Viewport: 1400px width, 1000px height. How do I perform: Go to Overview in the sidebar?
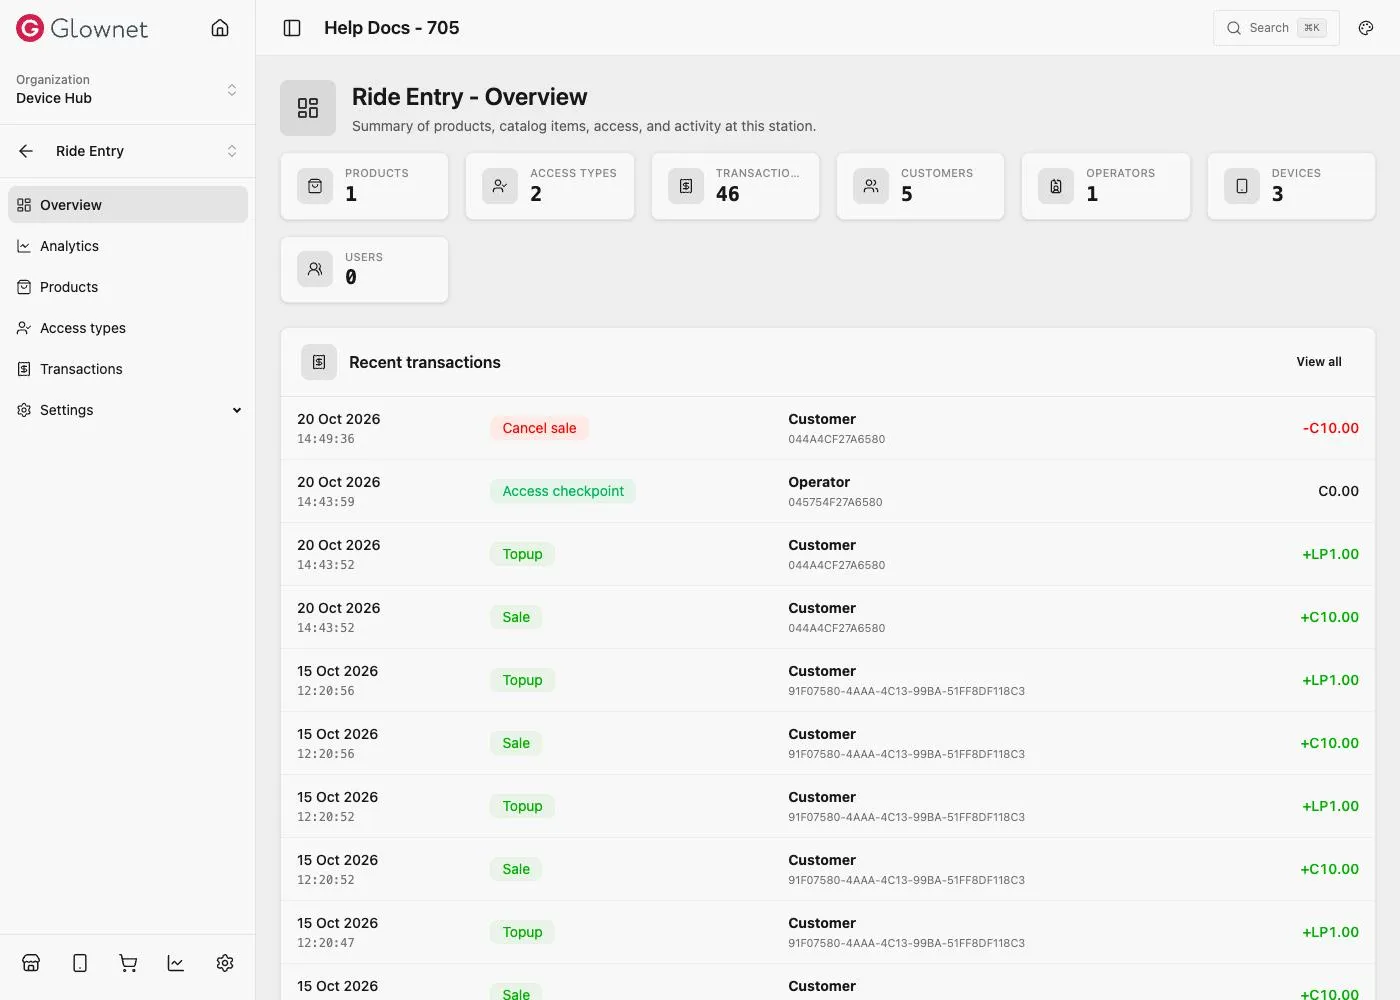128,205
